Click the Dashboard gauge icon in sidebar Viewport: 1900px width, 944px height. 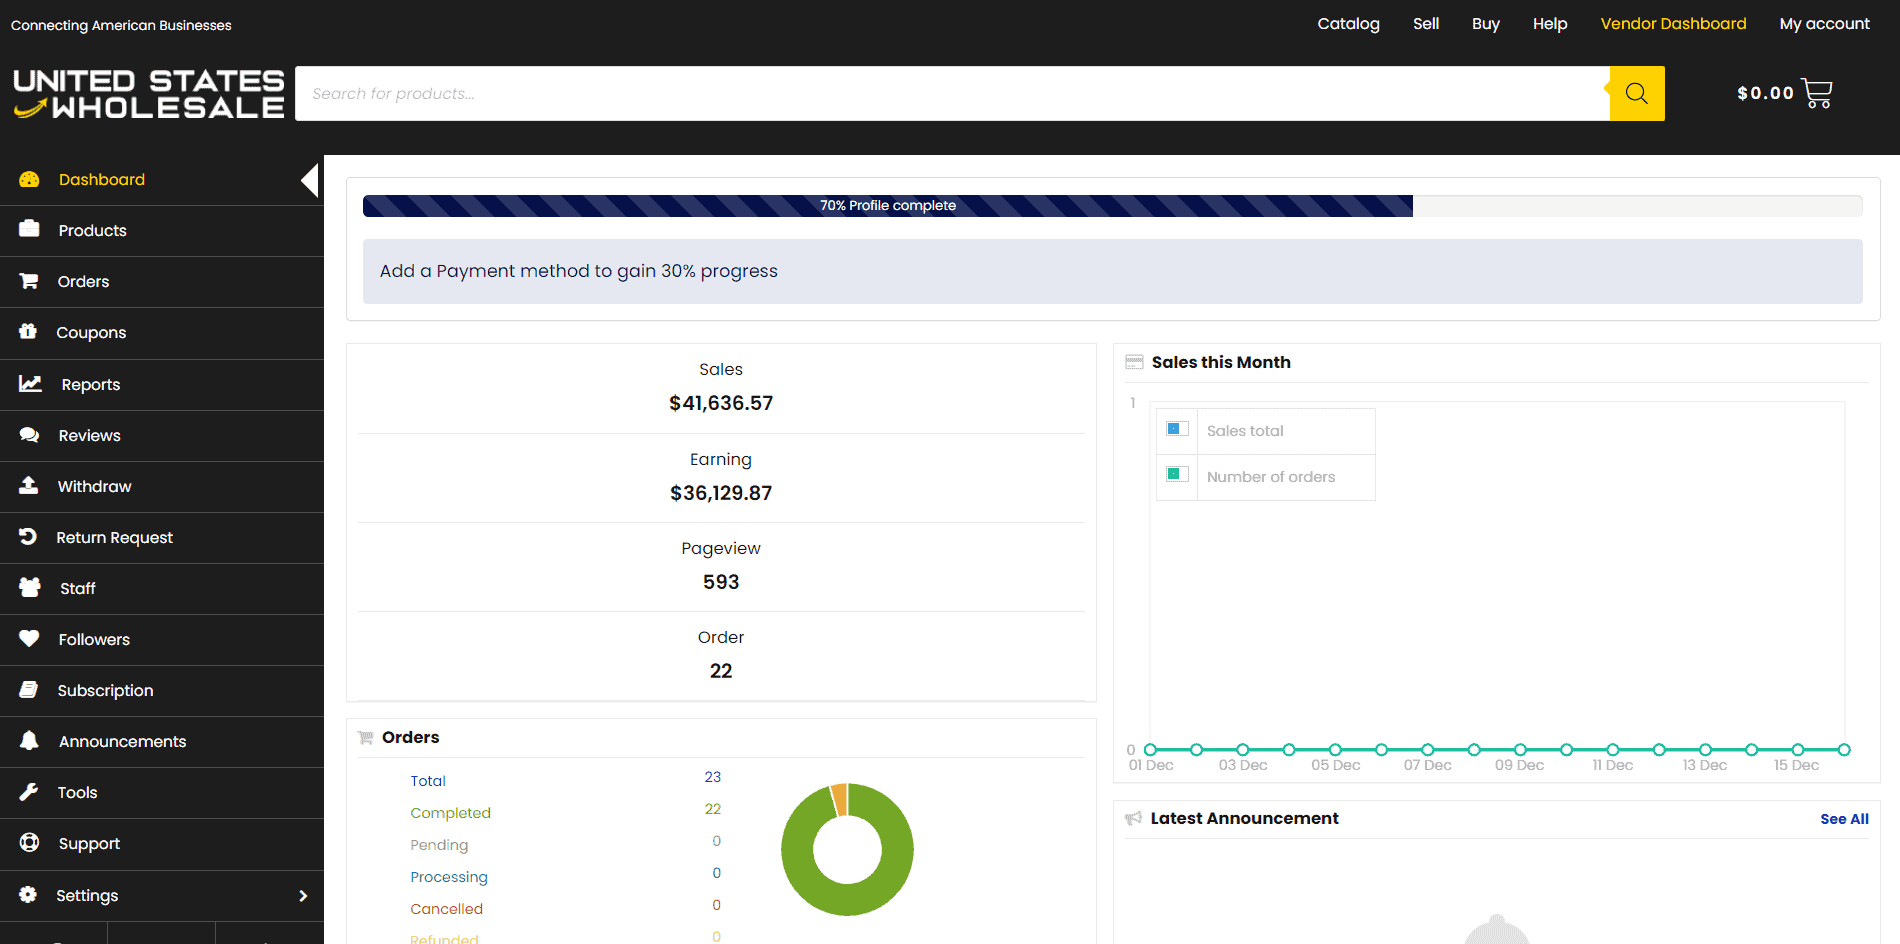[29, 180]
